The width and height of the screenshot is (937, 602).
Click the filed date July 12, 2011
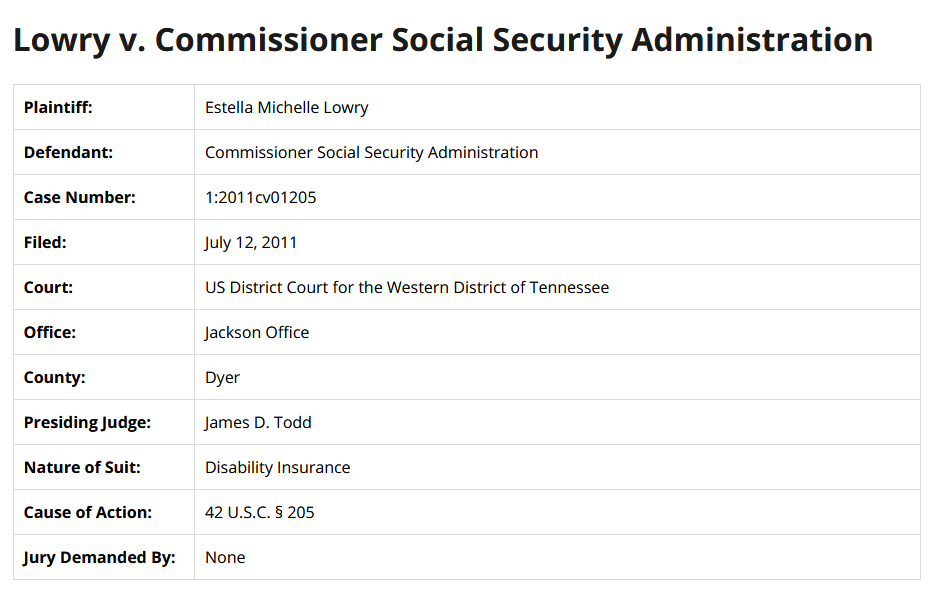(x=251, y=242)
